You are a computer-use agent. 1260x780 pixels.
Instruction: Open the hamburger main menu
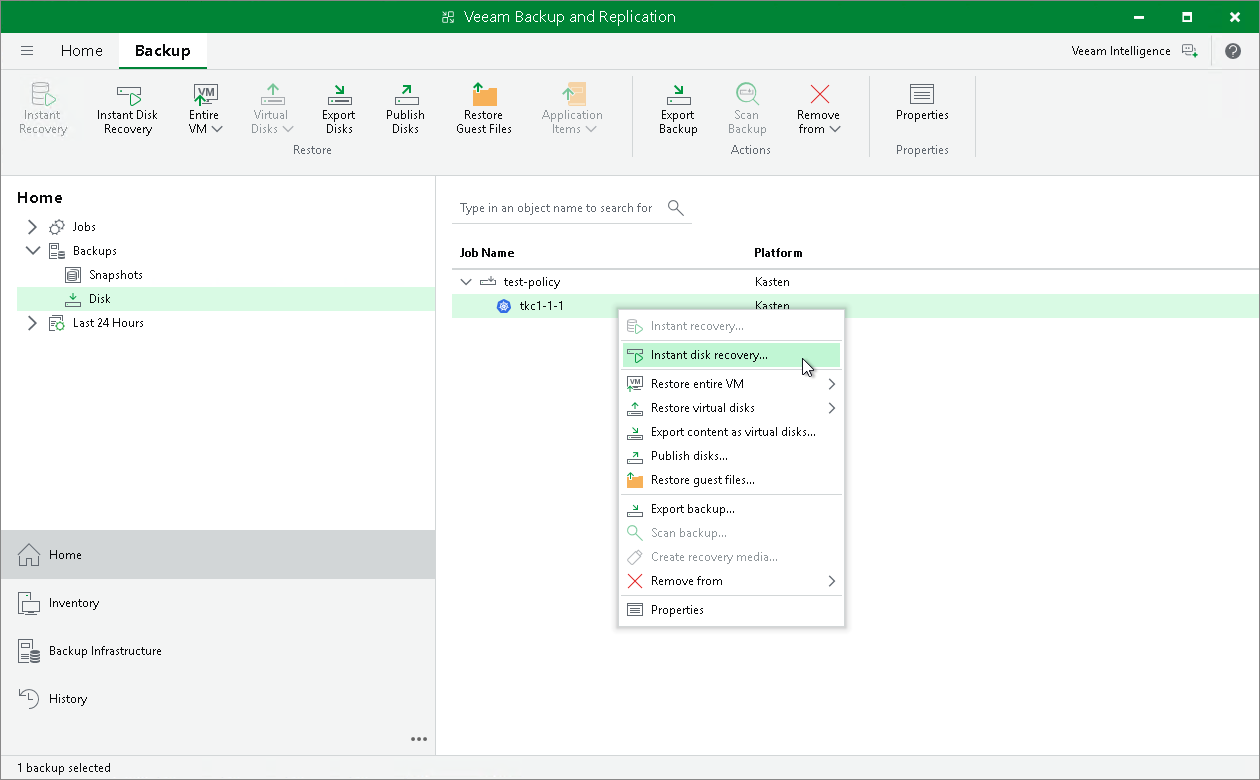pyautogui.click(x=27, y=51)
